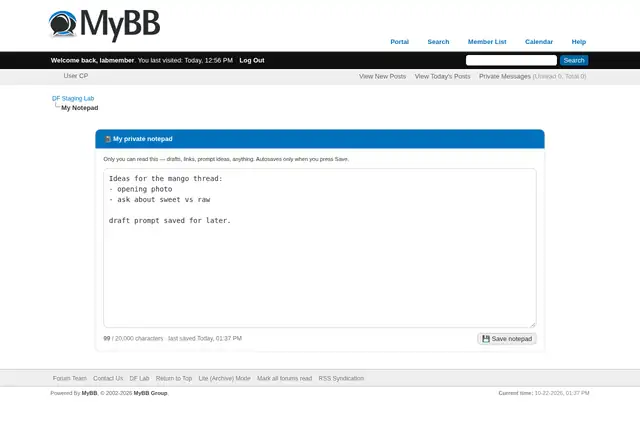
Task: Open Forum Team footer link
Action: tap(69, 379)
